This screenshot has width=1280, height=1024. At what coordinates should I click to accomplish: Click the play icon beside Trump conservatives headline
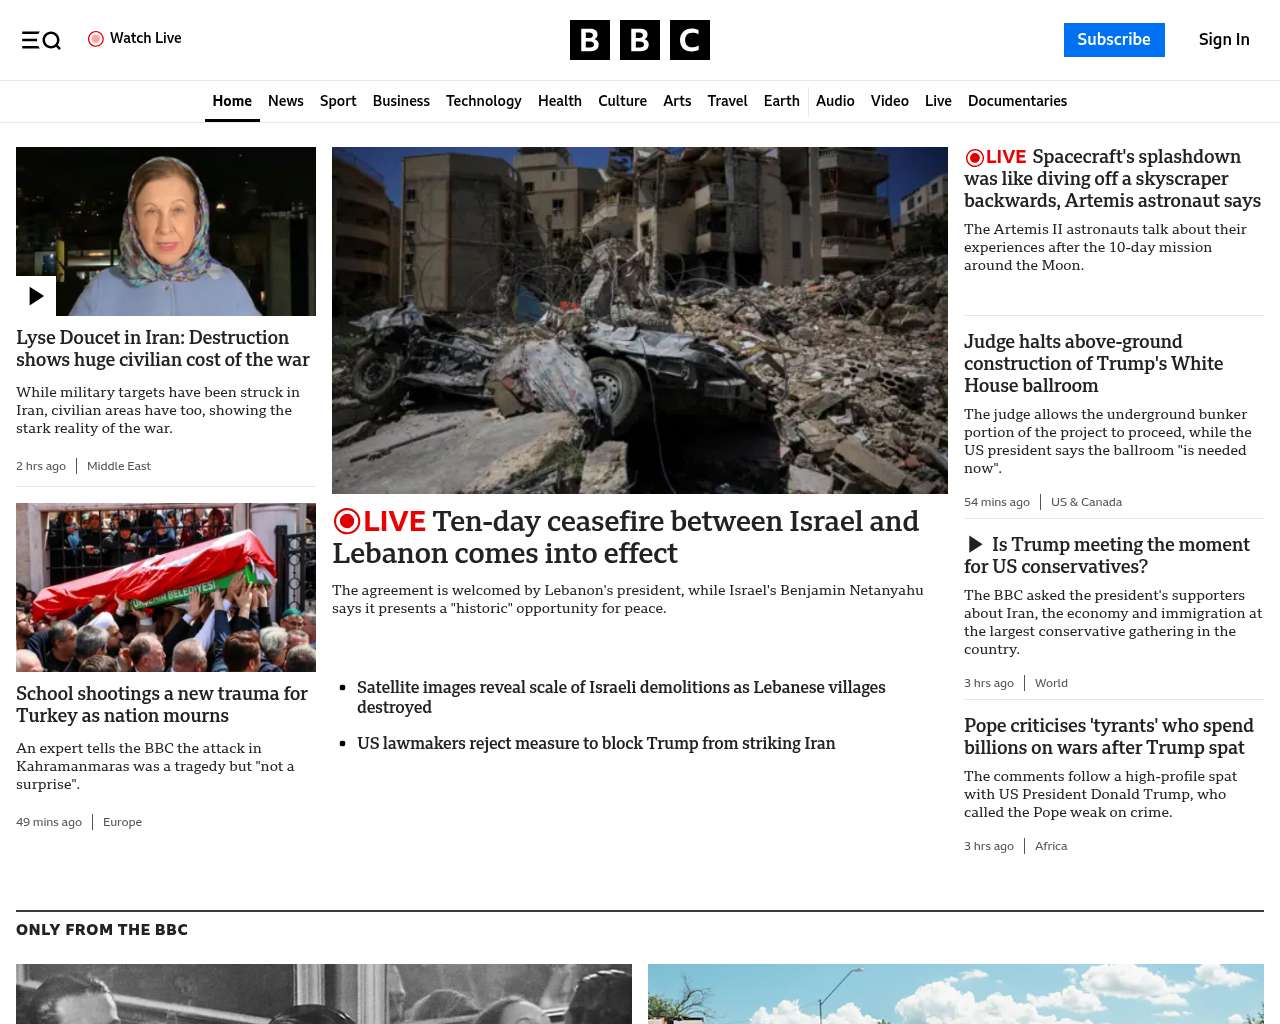point(975,545)
